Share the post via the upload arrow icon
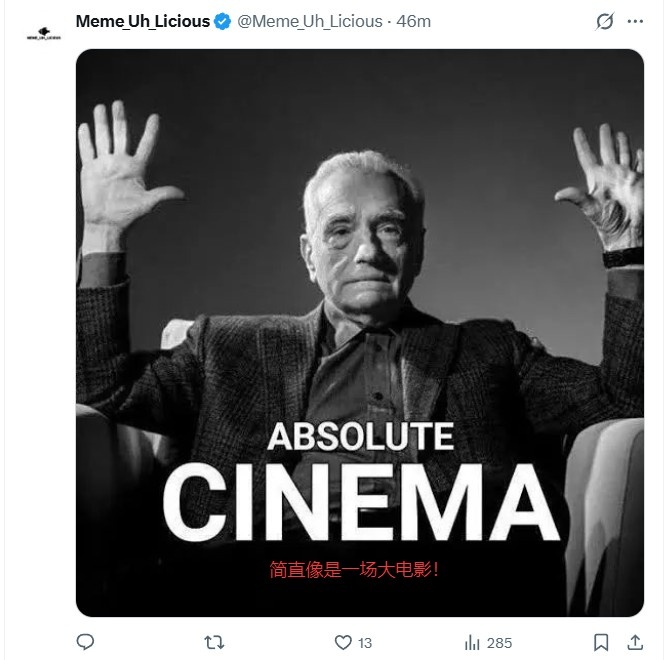 point(634,641)
